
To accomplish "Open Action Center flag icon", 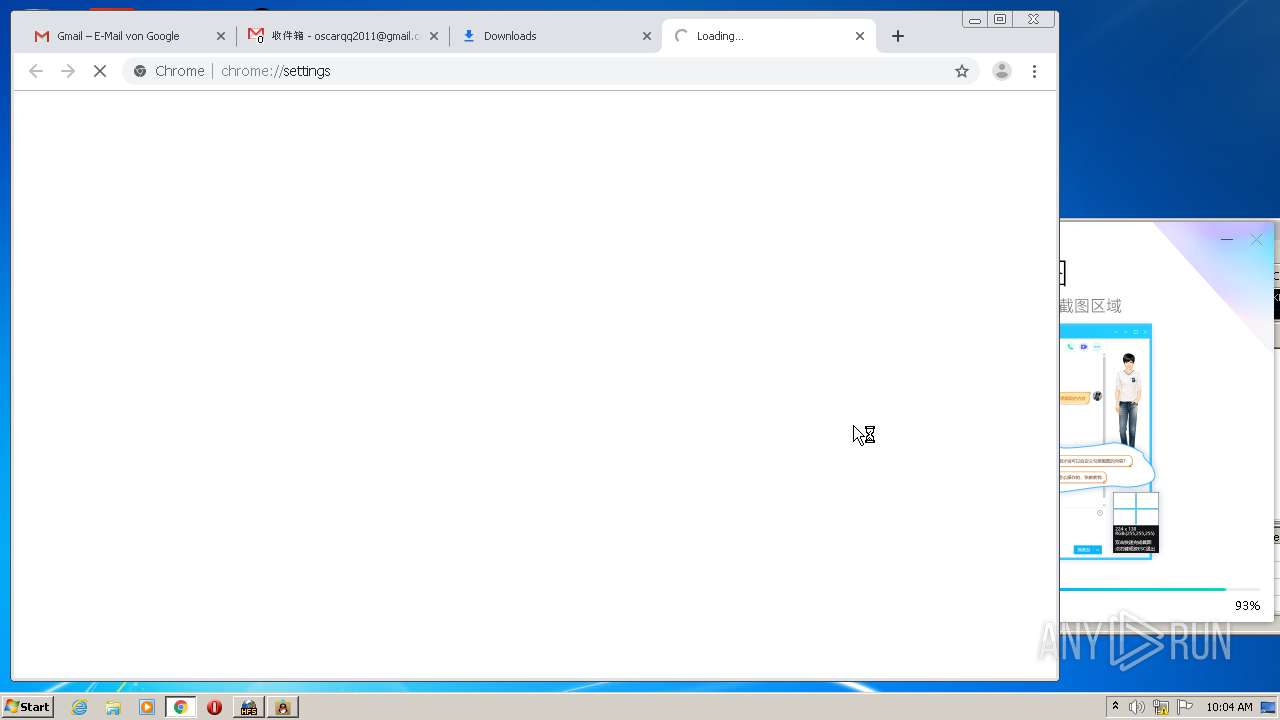I will tap(1185, 707).
